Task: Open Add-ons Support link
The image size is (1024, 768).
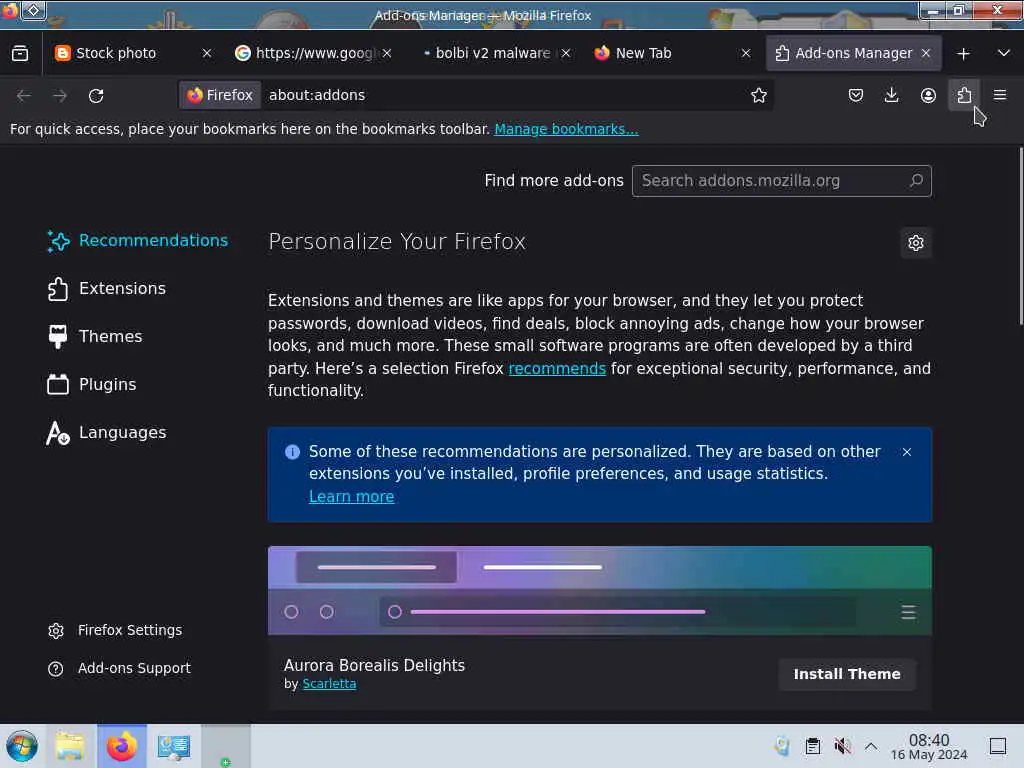Action: (120, 668)
